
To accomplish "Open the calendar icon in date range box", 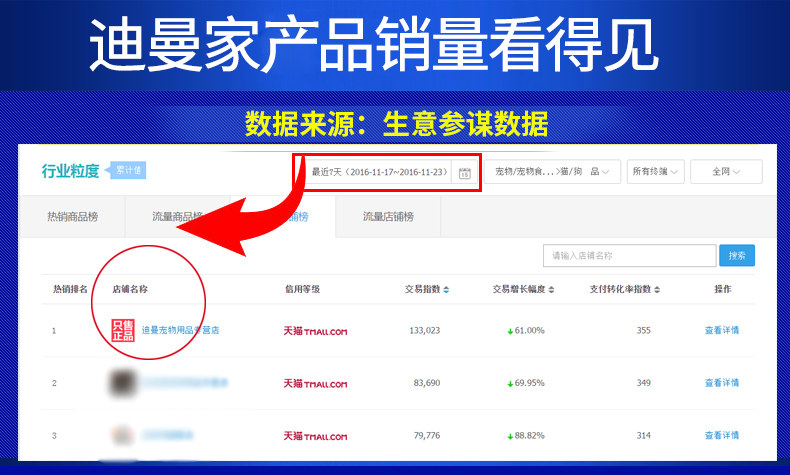I will pos(465,173).
